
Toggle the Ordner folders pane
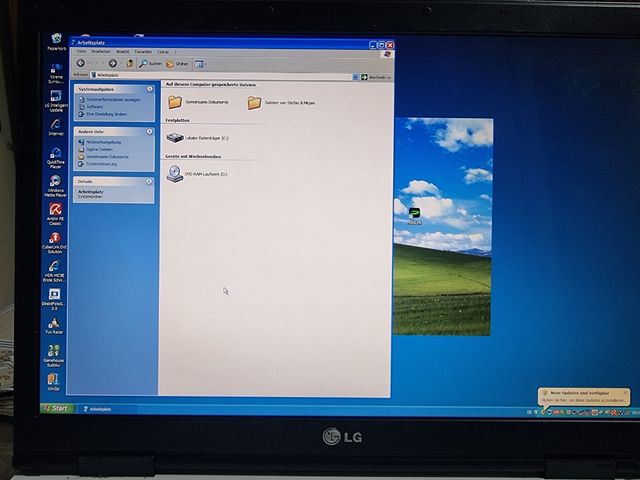[177, 64]
